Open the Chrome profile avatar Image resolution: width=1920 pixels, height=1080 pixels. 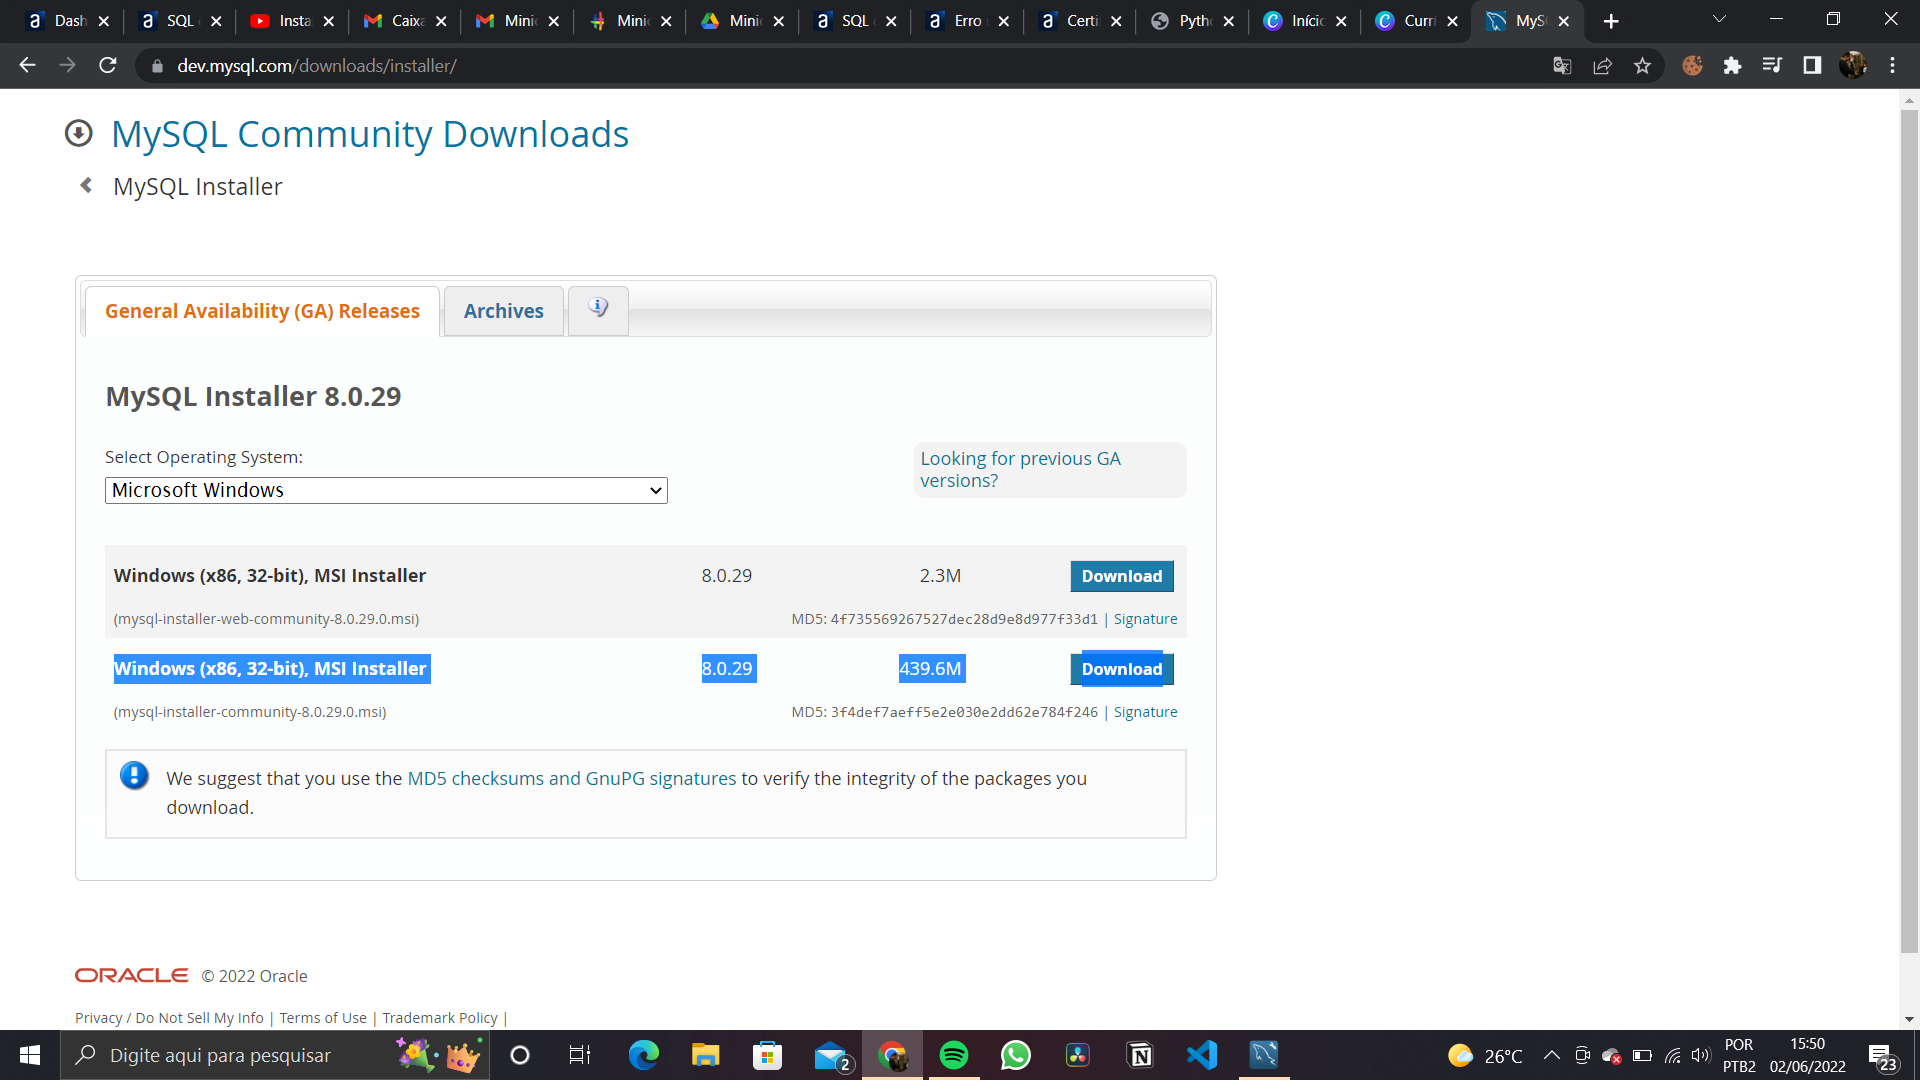1853,66
